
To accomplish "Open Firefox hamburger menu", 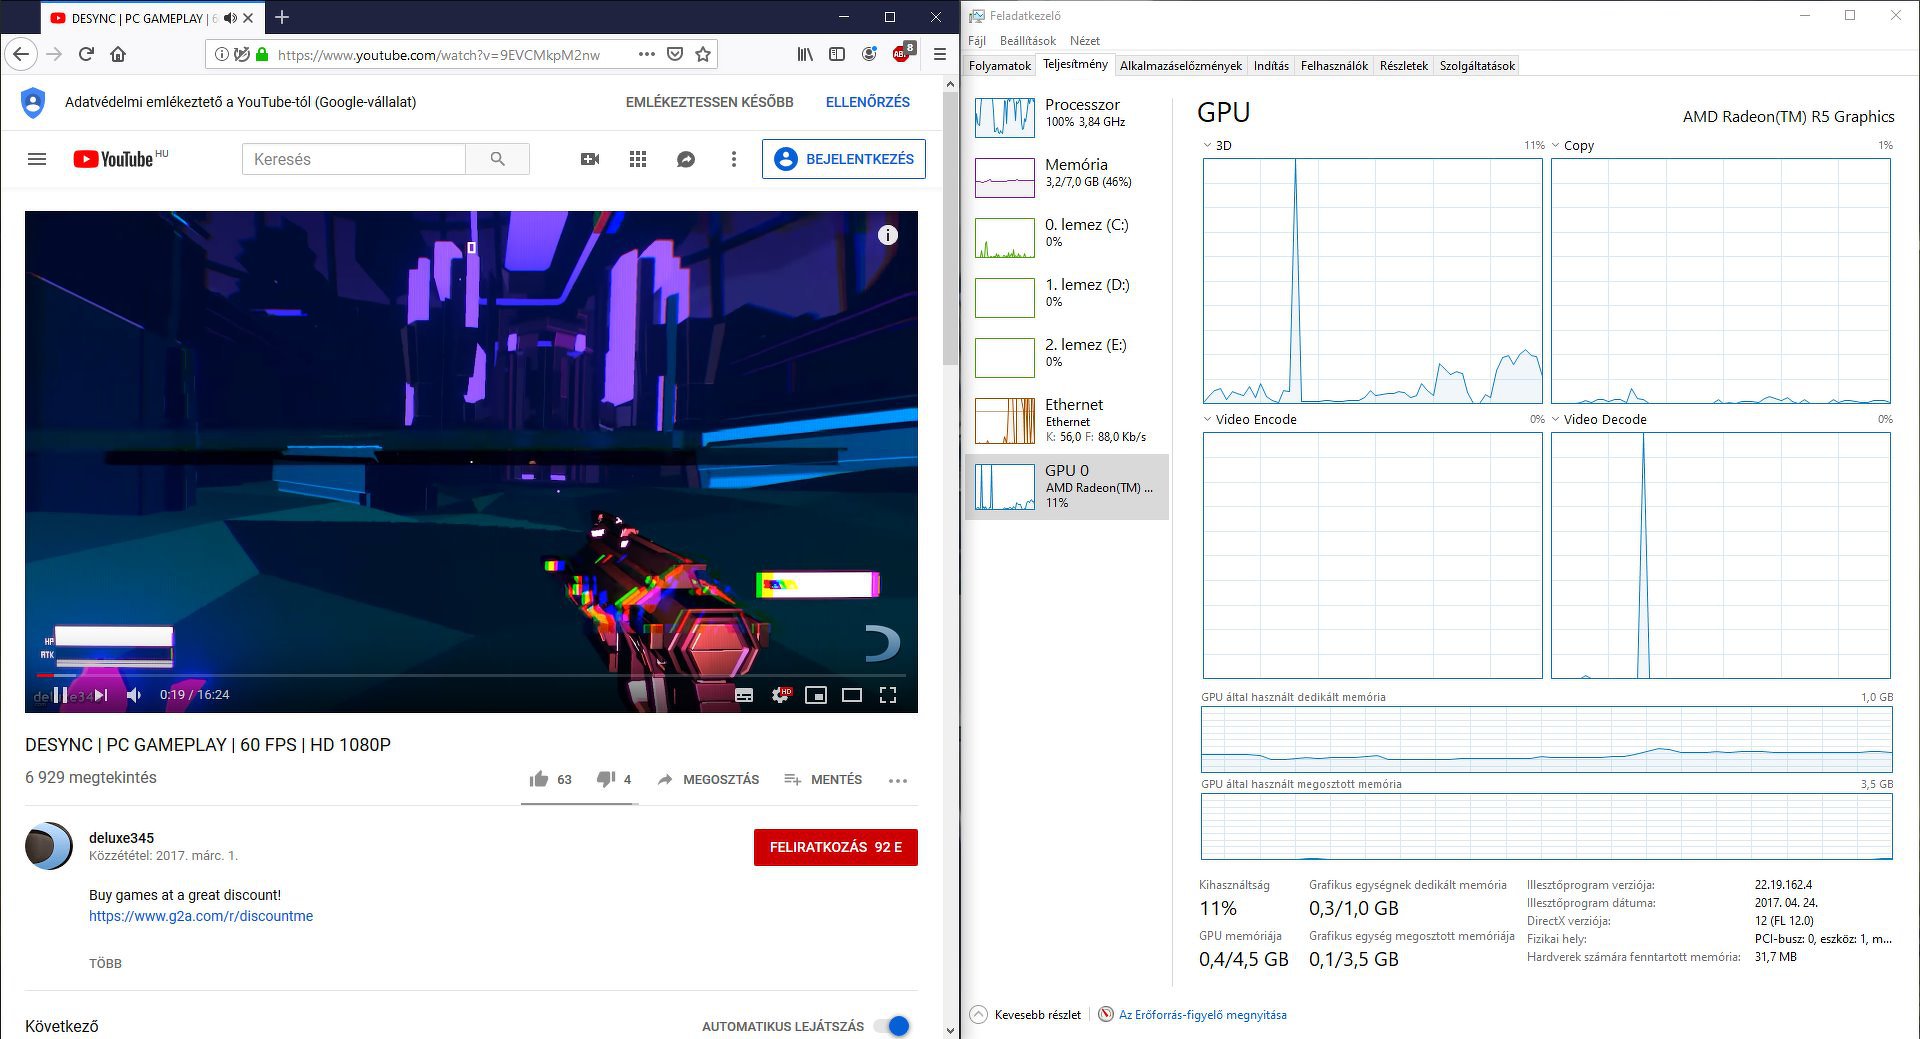I will (x=939, y=54).
